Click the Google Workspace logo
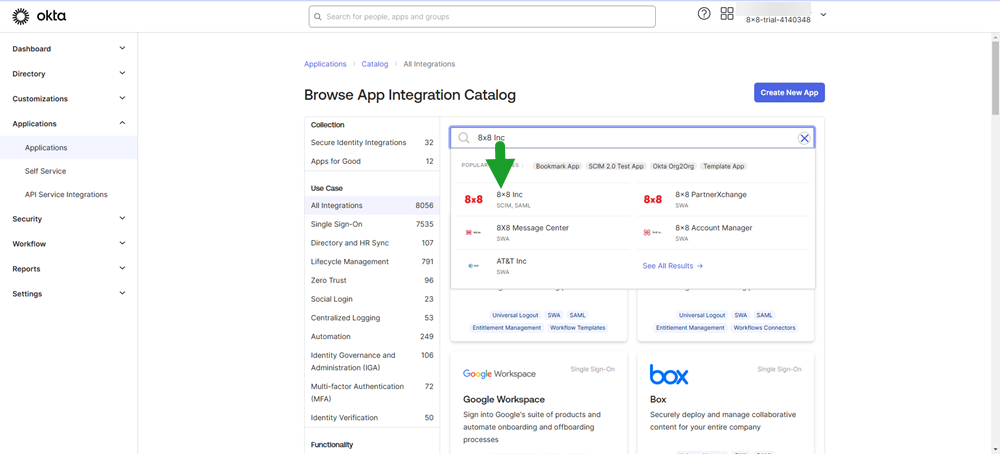Screen dimensions: 1000x455 point(499,374)
